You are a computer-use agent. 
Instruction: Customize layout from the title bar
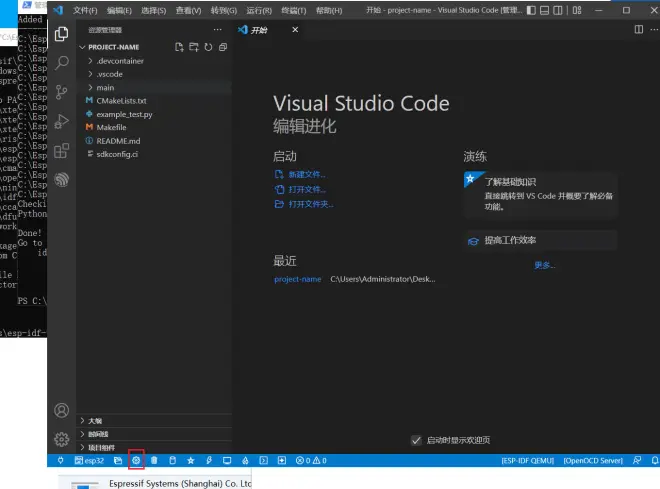coord(577,10)
